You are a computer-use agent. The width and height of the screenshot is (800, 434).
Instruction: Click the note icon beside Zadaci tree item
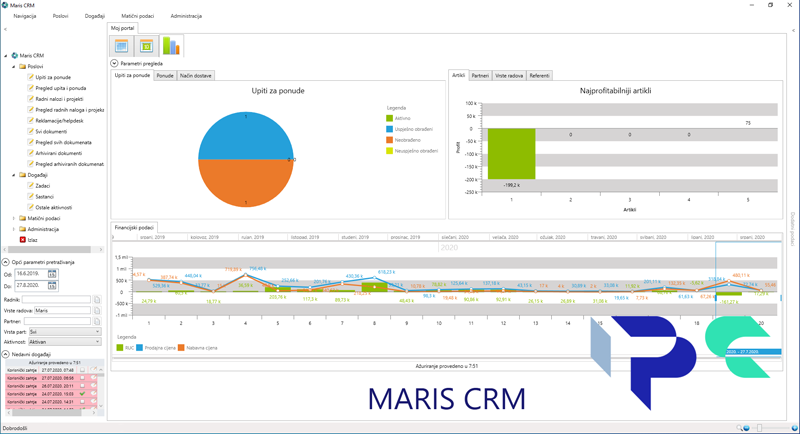tap(31, 186)
